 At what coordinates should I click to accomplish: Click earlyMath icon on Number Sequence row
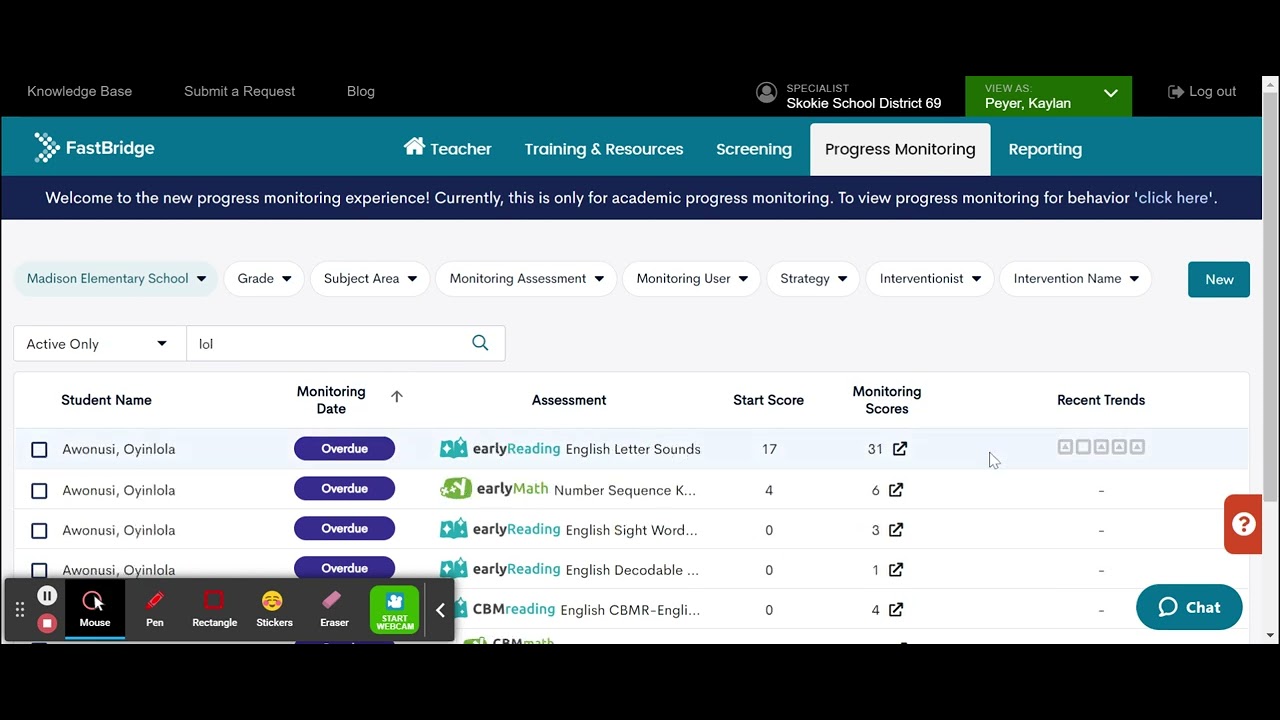tap(456, 489)
